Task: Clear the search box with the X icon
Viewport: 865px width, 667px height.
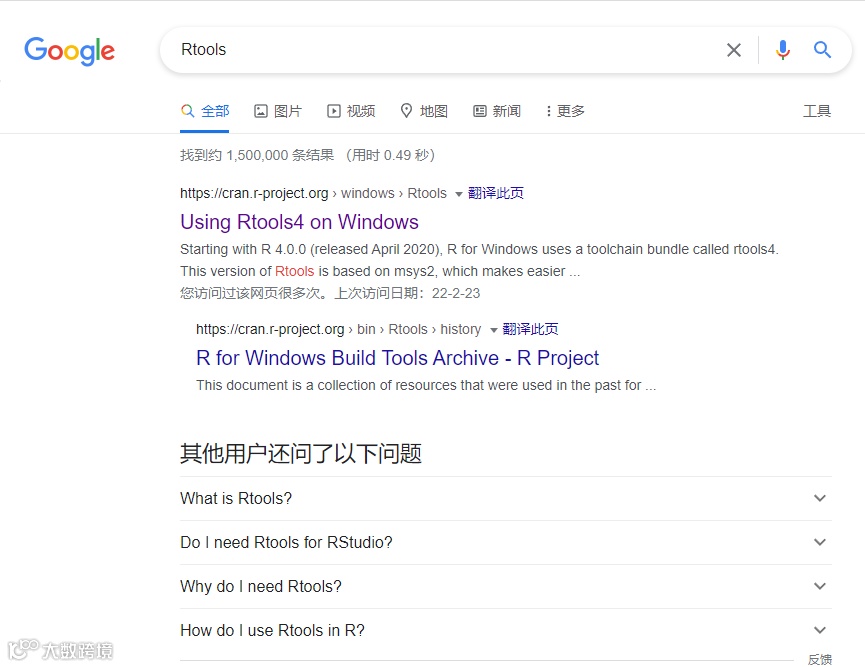Action: (x=734, y=50)
